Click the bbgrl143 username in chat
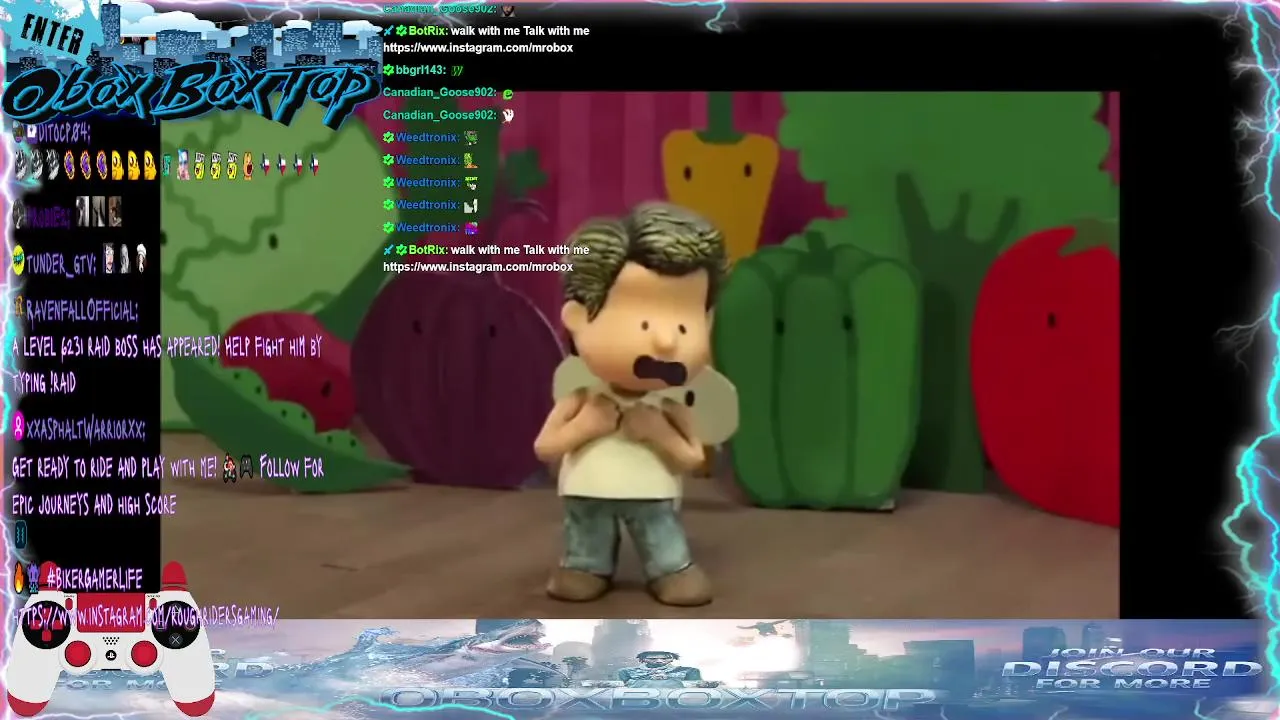The image size is (1280, 720). coord(420,70)
